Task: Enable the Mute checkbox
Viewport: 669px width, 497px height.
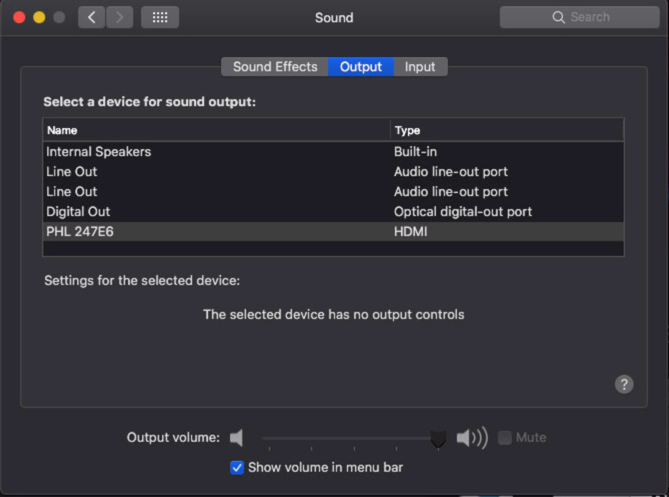Action: [x=505, y=438]
